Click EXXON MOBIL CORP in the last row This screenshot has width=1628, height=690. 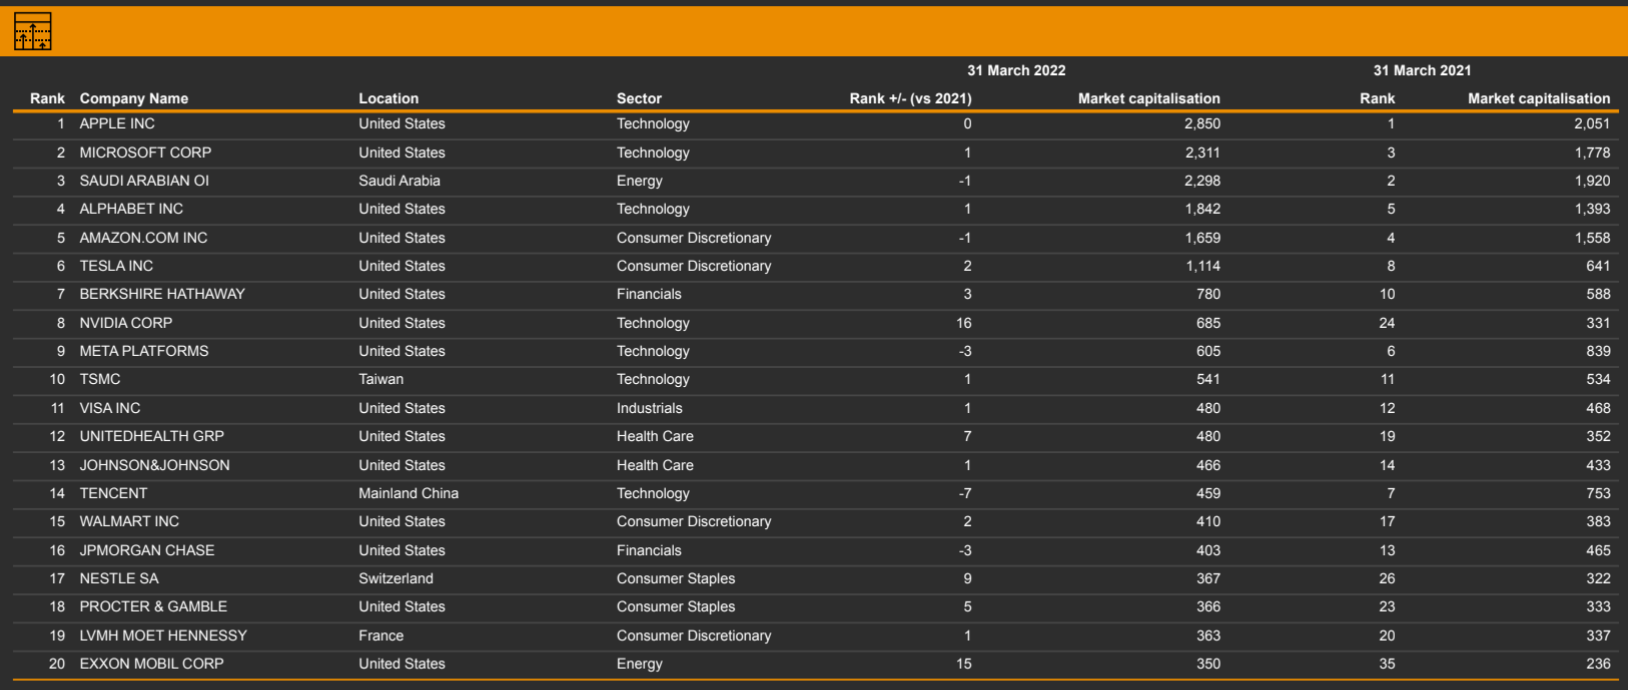coord(151,664)
